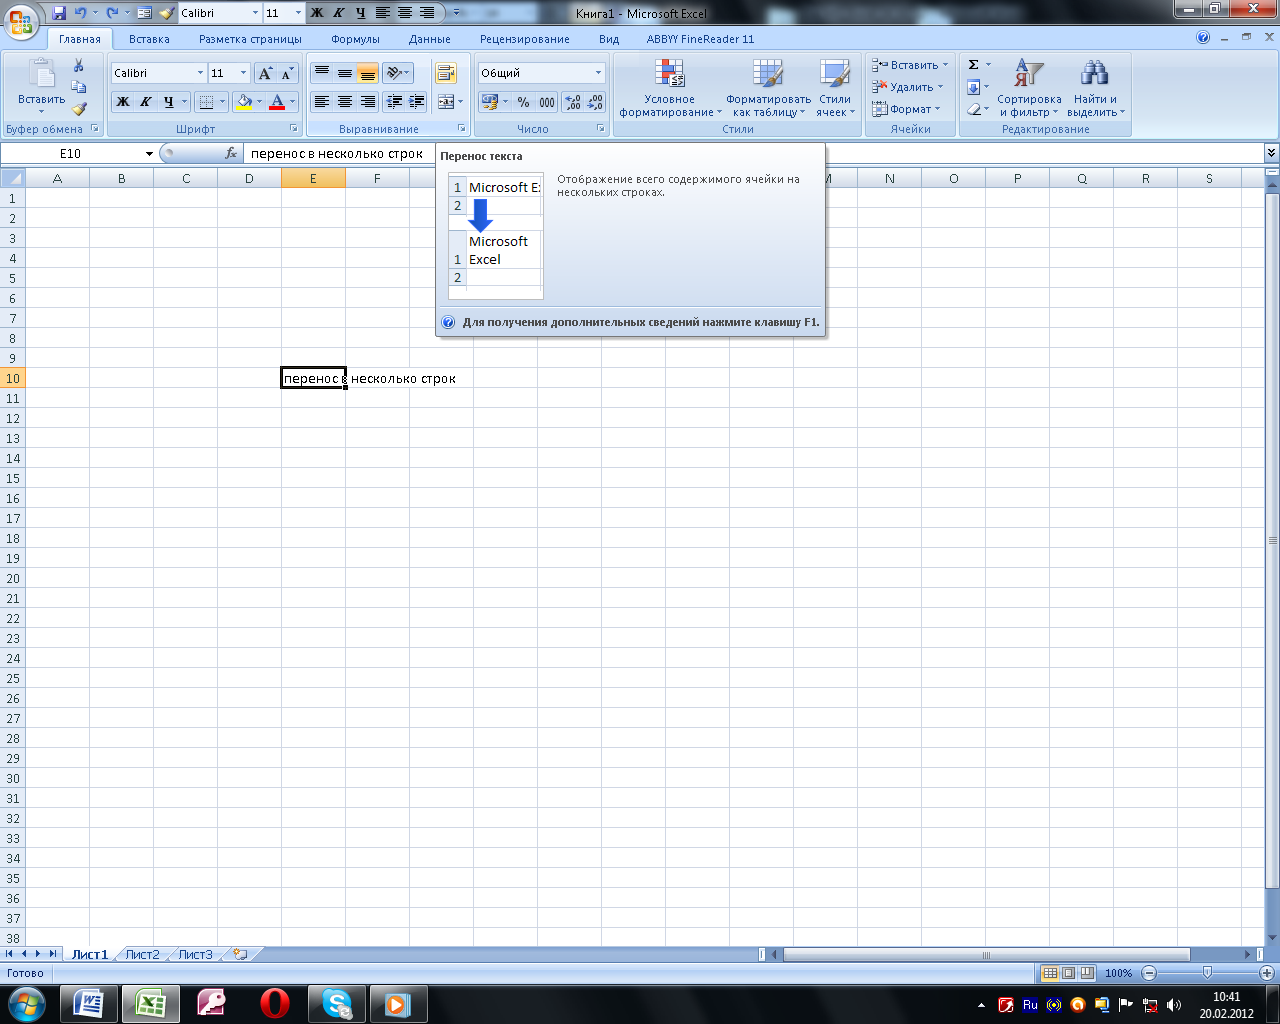1280x1024 pixels.
Task: Click the AutoSum sigma icon
Action: point(973,65)
